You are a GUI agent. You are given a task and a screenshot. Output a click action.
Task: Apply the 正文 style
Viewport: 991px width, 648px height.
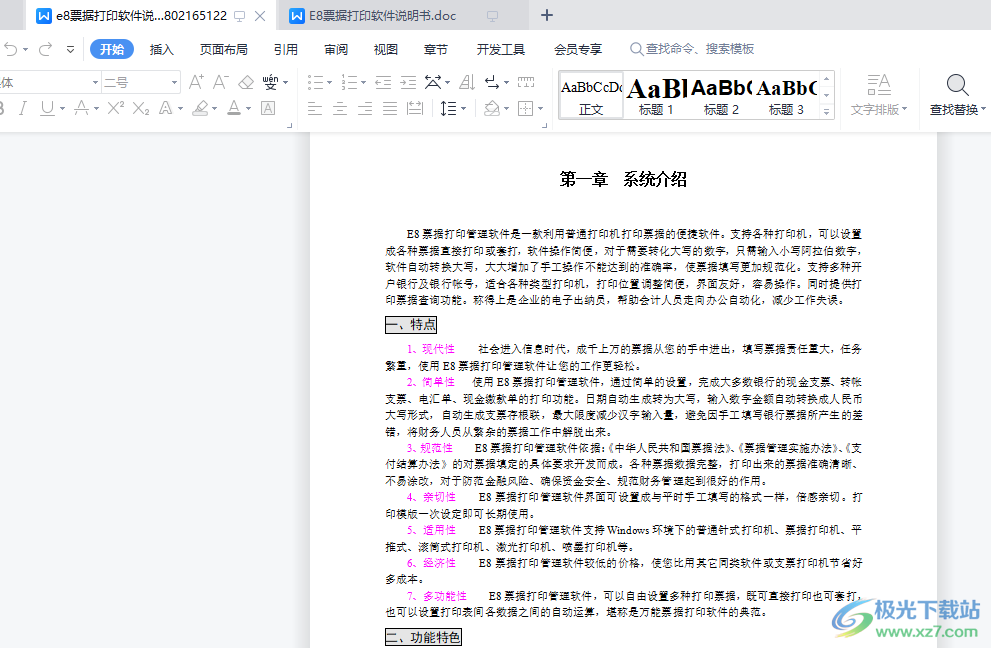591,95
